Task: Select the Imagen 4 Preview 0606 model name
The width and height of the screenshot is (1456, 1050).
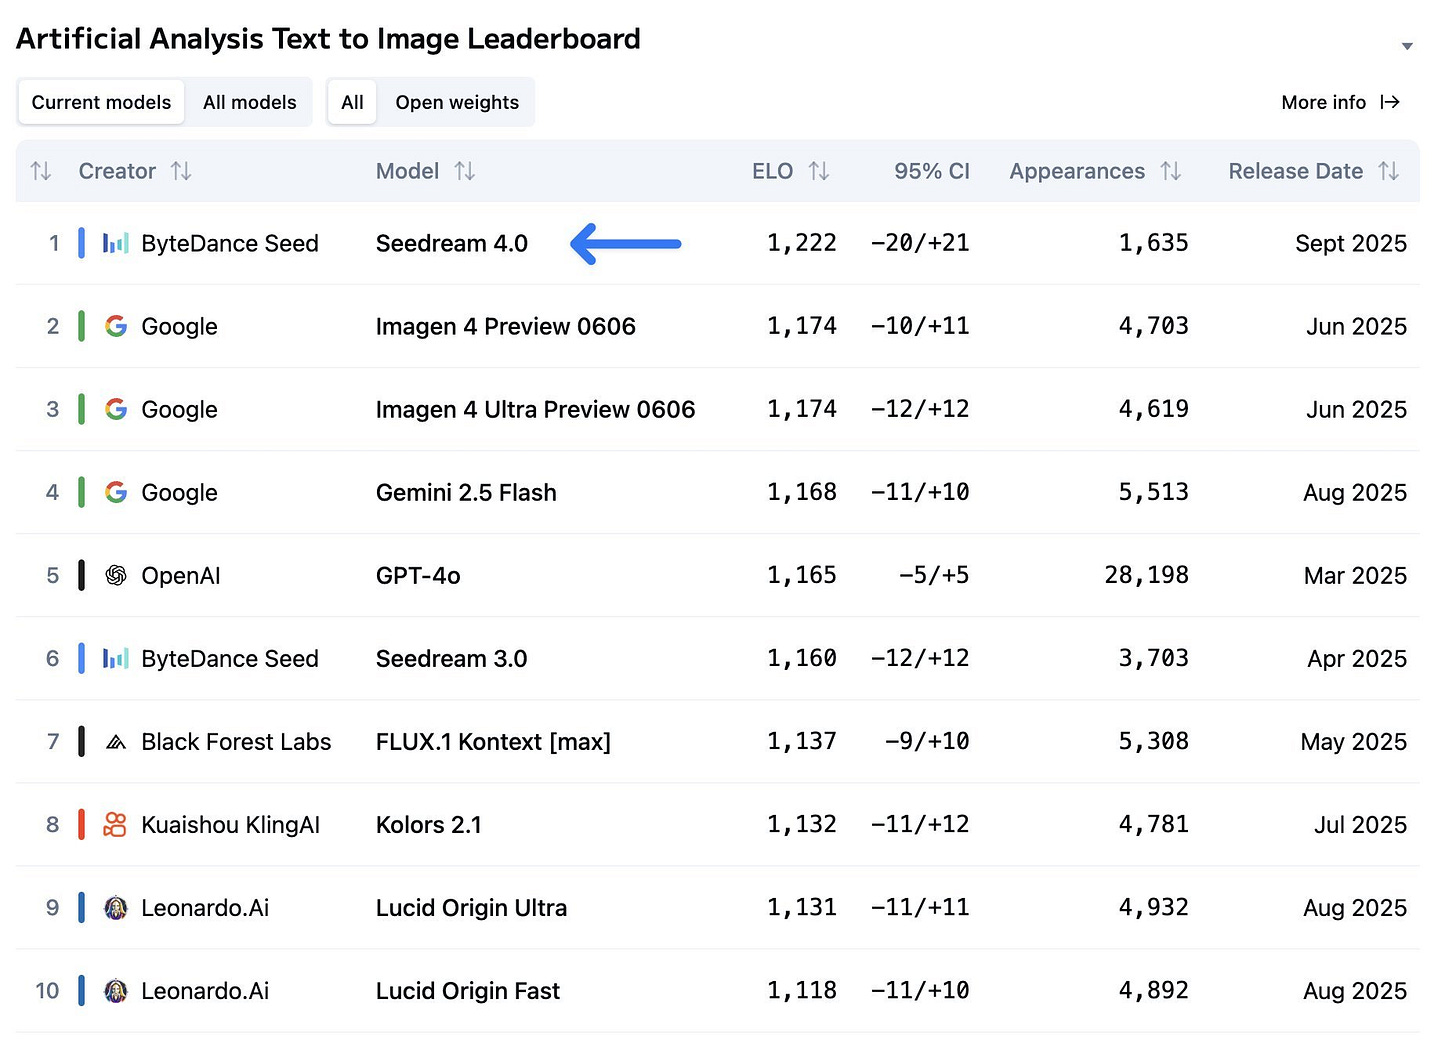Action: pyautogui.click(x=505, y=326)
